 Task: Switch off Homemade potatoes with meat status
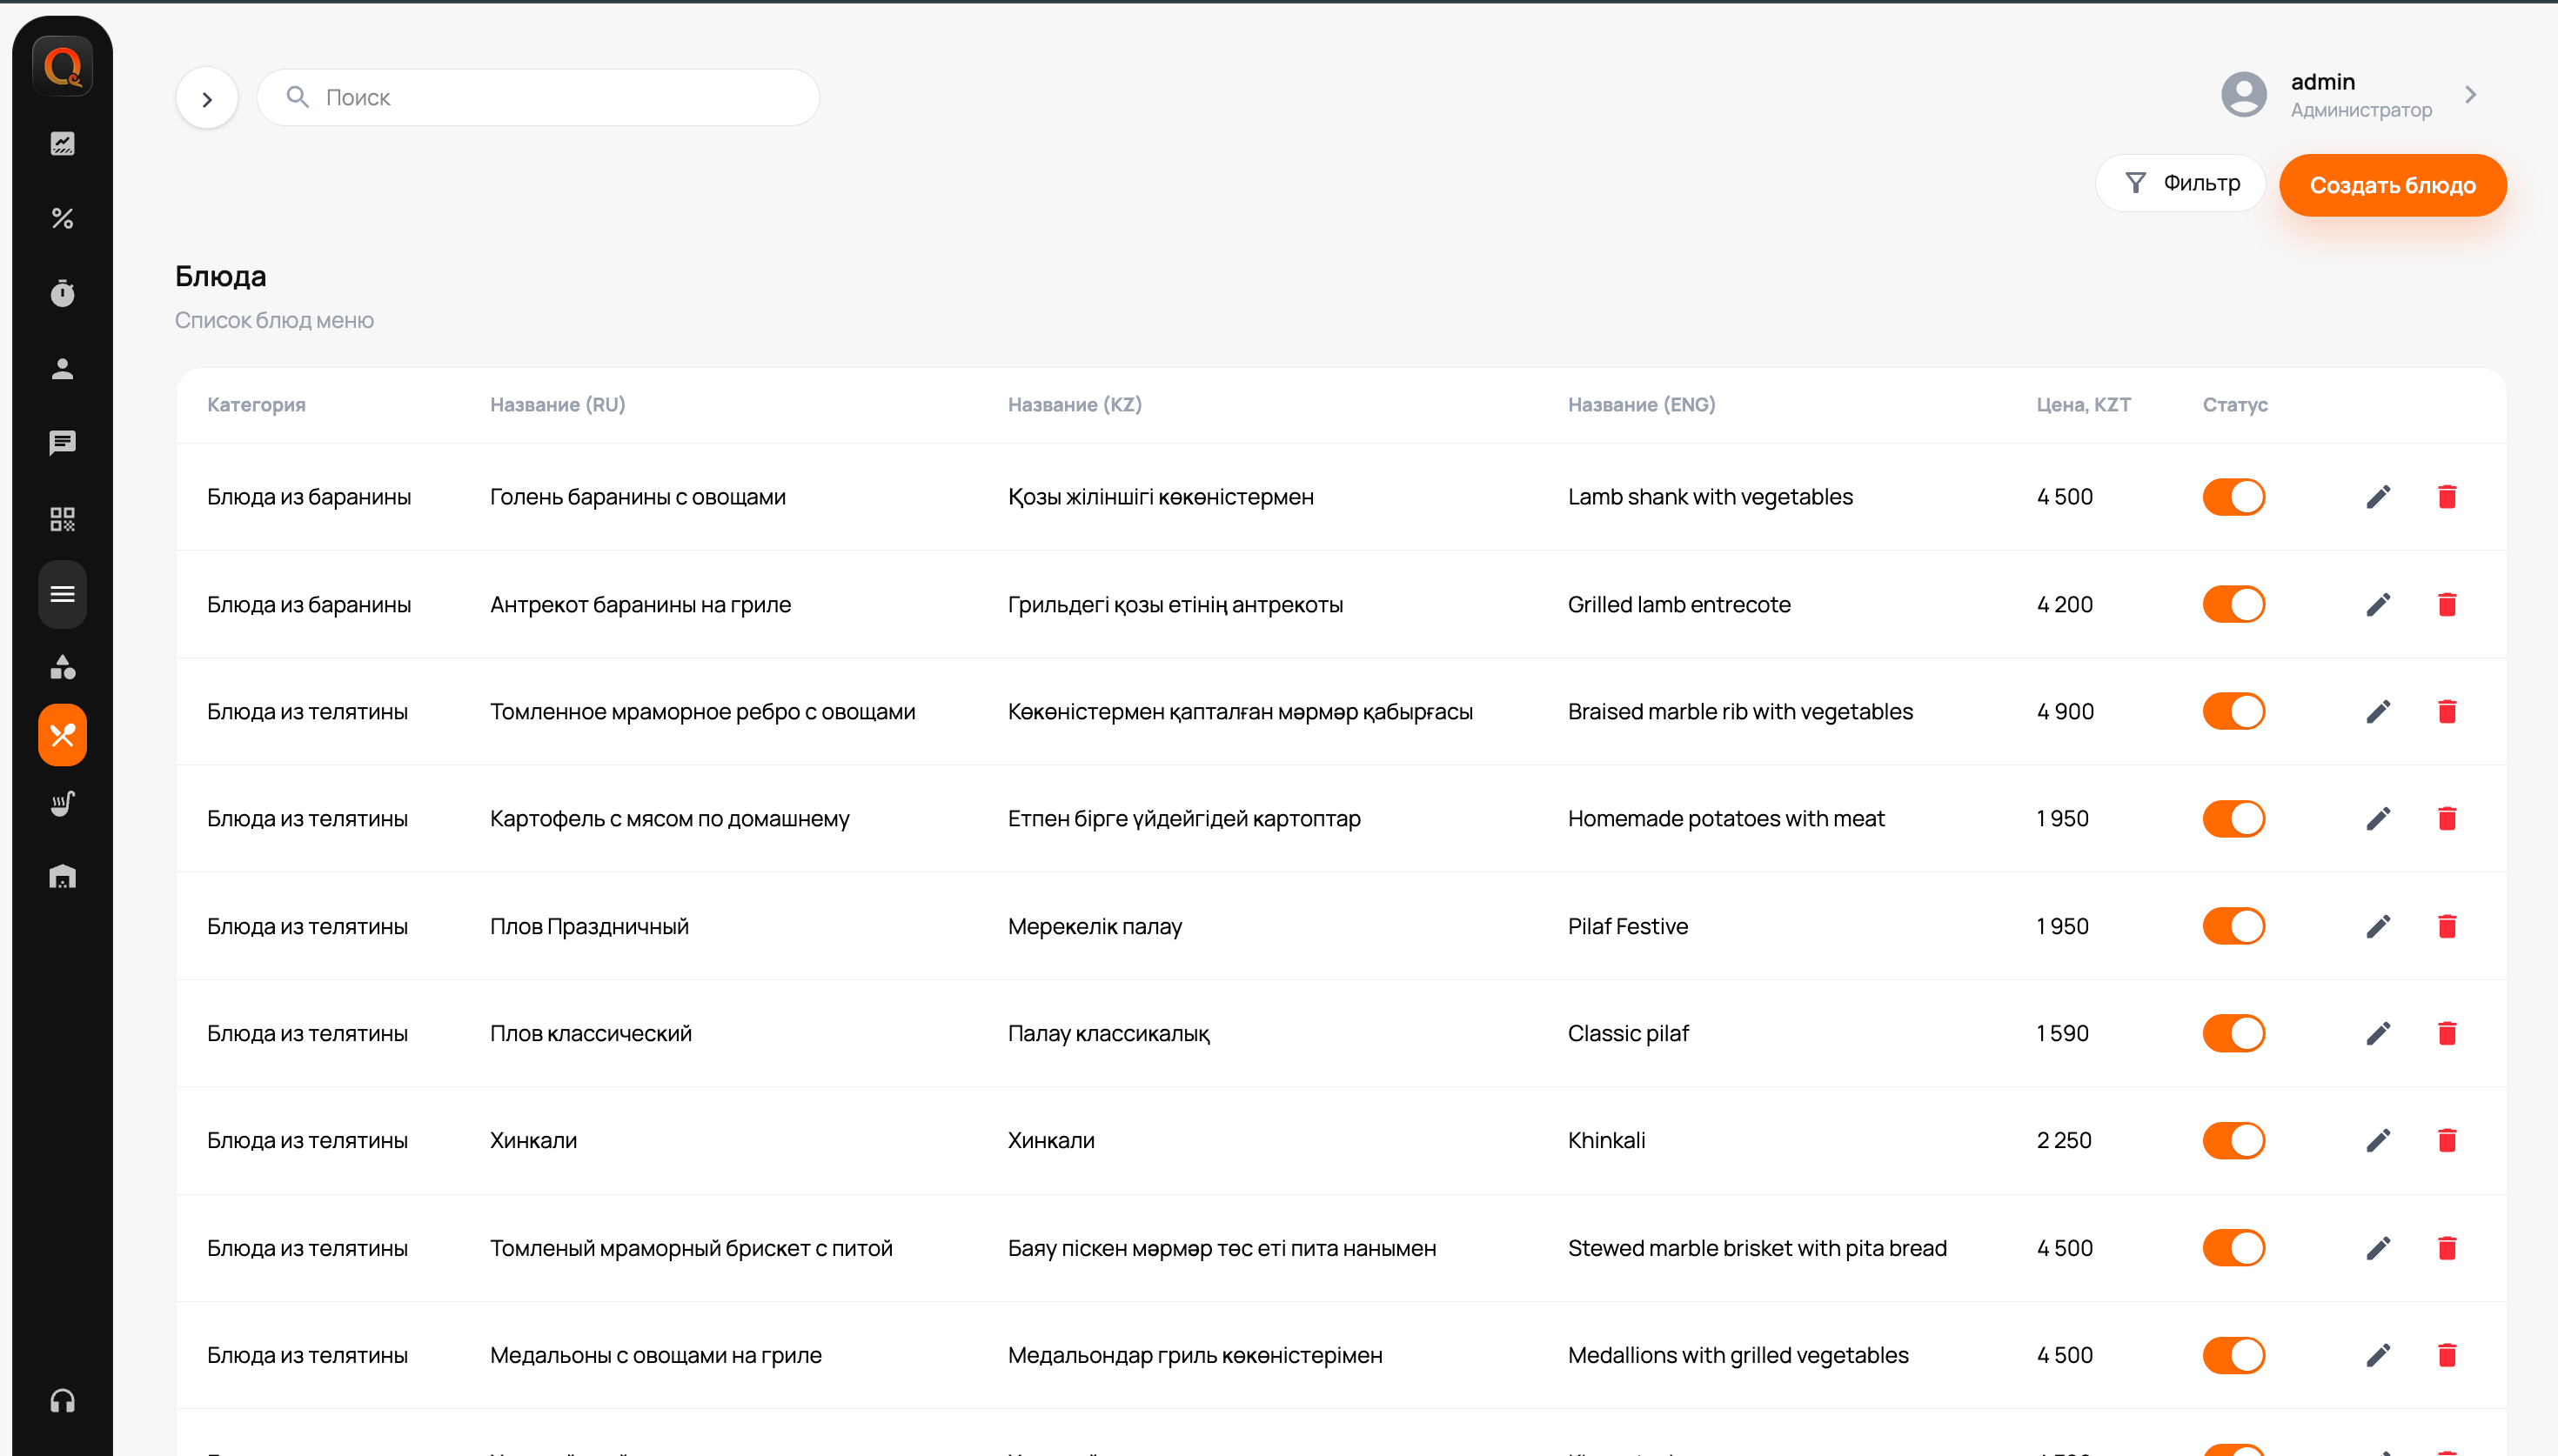[2233, 819]
